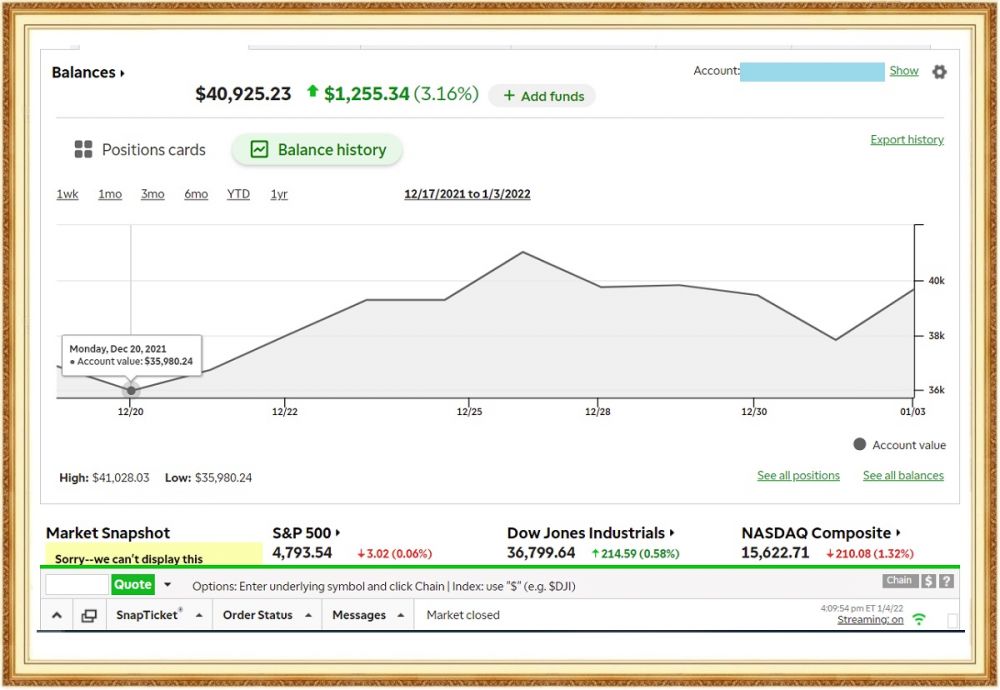
Task: Open help question mark icon
Action: [946, 581]
